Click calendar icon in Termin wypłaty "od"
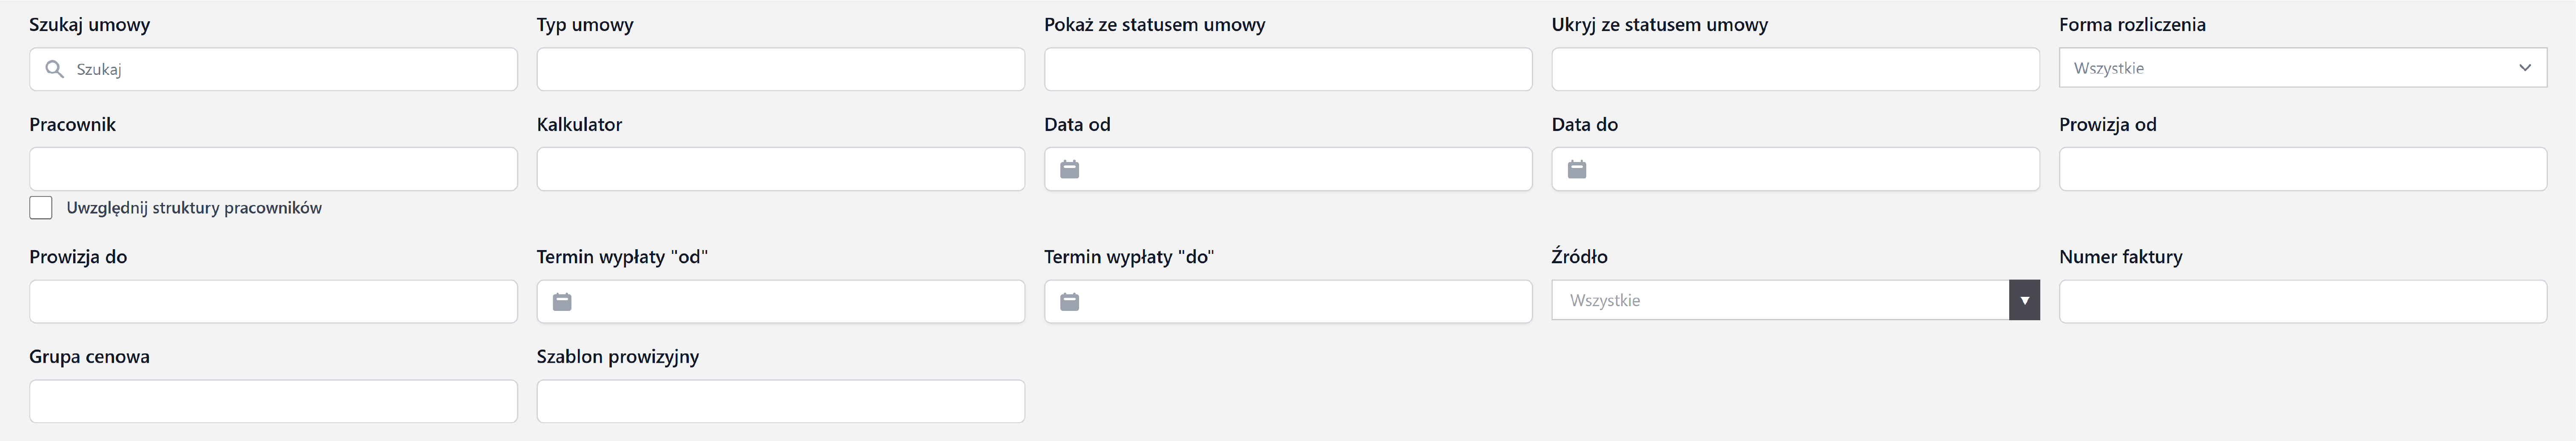This screenshot has width=2576, height=441. [562, 301]
